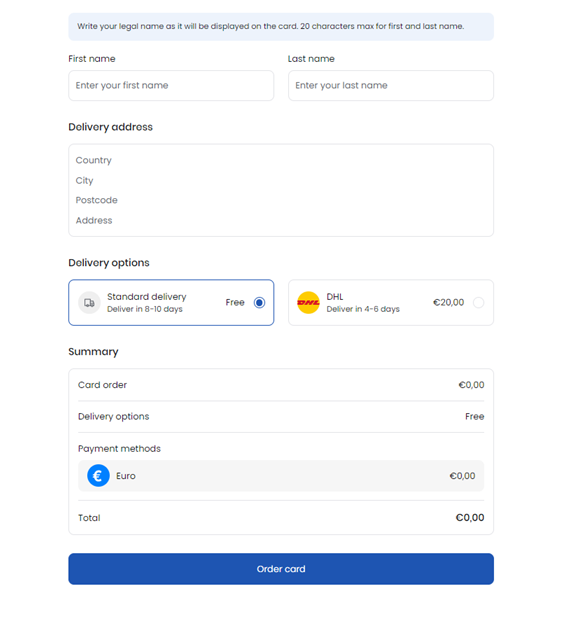569x637 pixels.
Task: Click the Country field in delivery address
Action: coord(281,160)
